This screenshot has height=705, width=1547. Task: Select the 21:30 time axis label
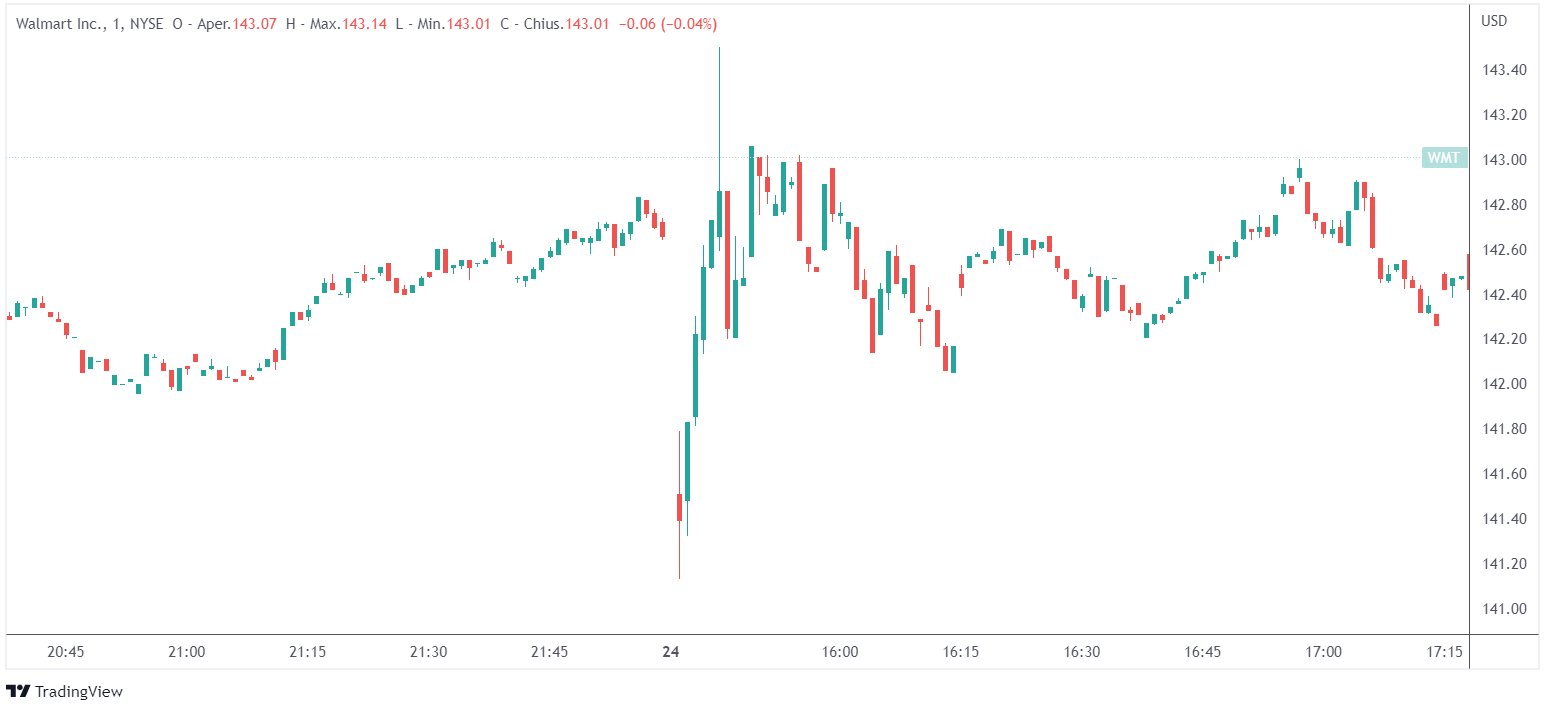(x=428, y=652)
